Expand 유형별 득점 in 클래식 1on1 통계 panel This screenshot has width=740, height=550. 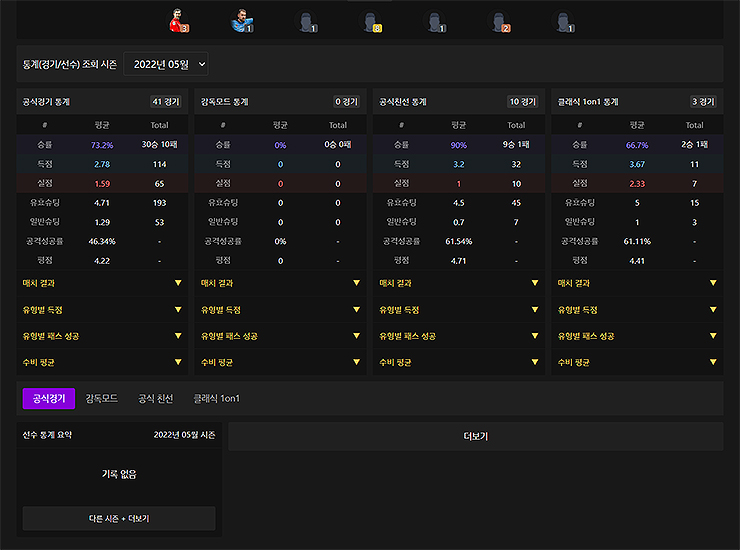point(637,310)
